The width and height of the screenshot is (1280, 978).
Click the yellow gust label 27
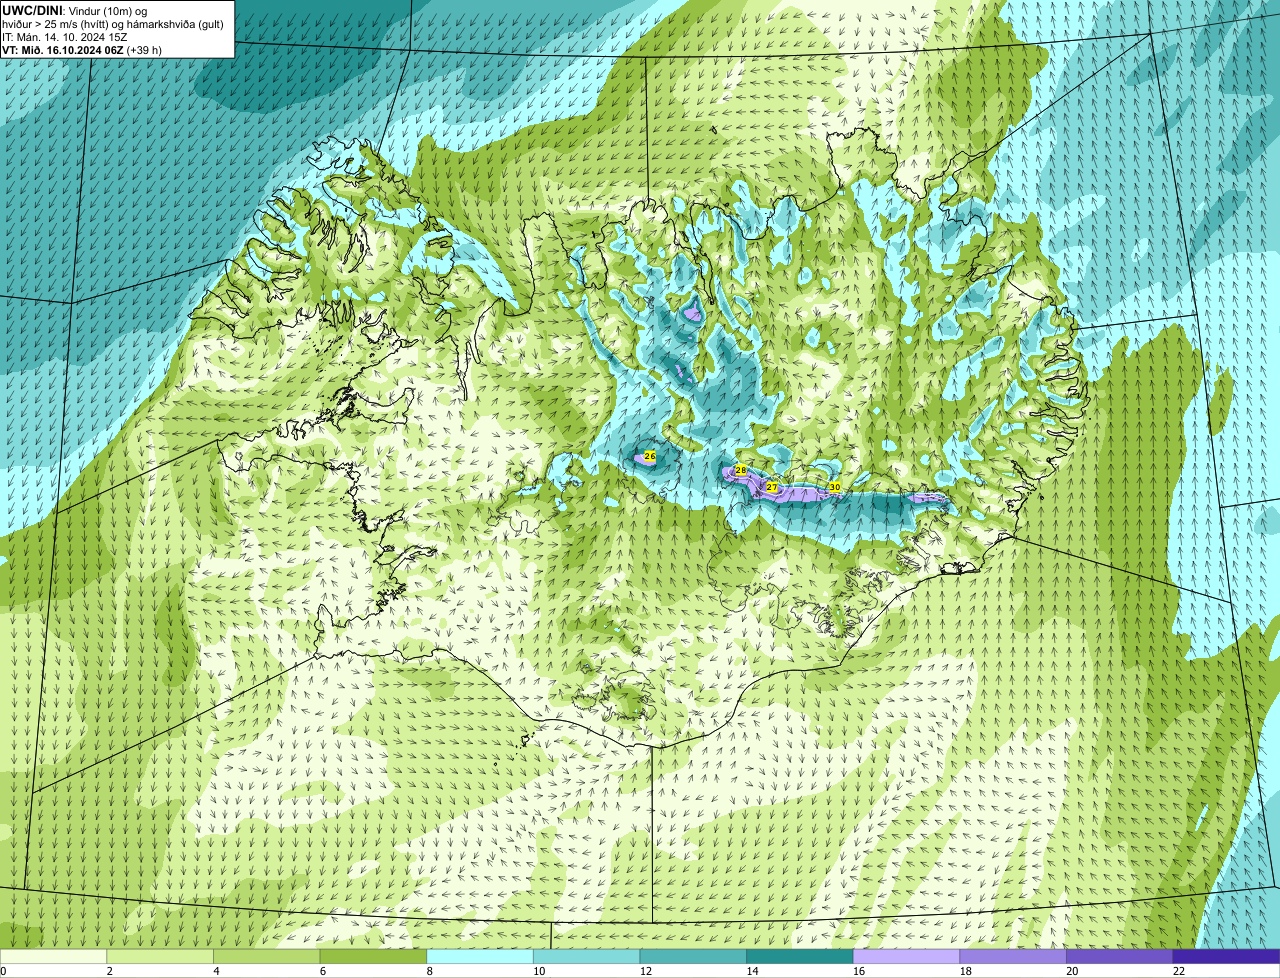(772, 487)
